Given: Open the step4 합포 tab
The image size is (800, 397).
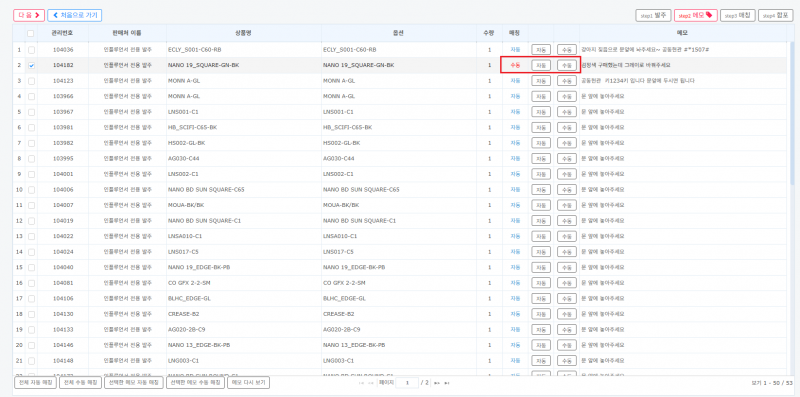Looking at the screenshot, I should (776, 15).
